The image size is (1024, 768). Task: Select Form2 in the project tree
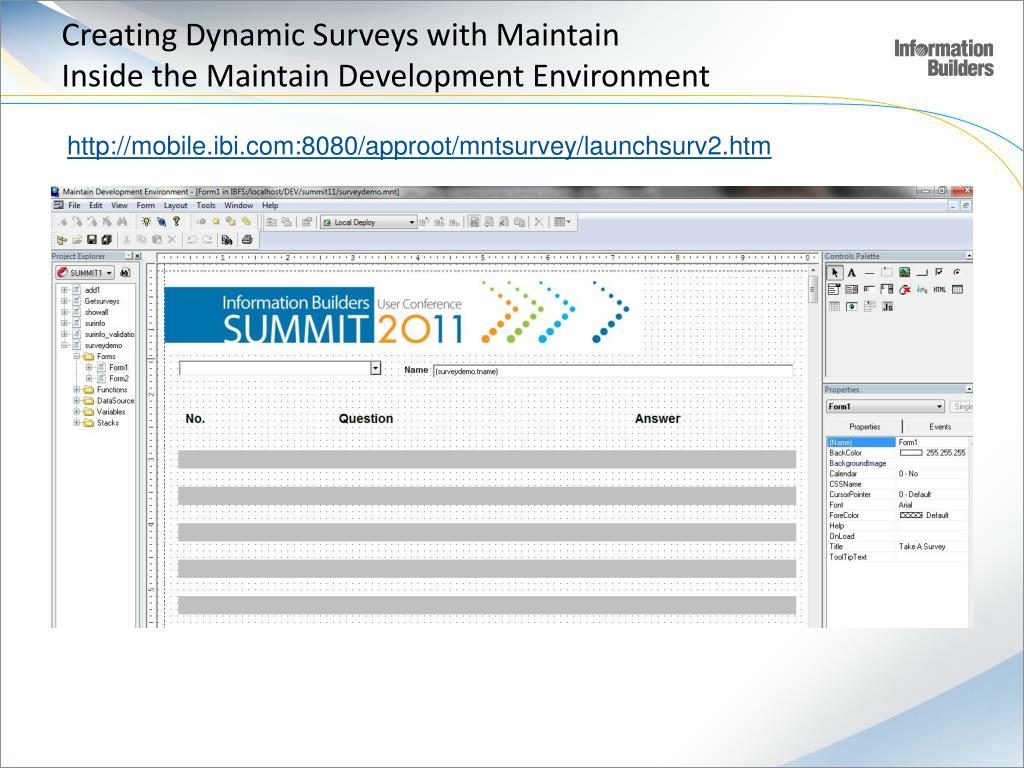(119, 379)
